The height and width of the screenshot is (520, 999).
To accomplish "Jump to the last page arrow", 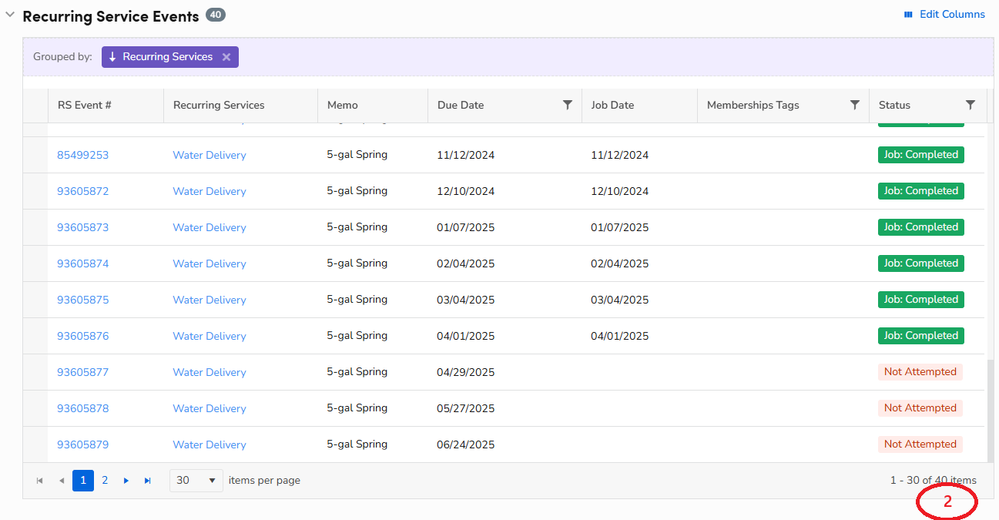I will pyautogui.click(x=148, y=481).
